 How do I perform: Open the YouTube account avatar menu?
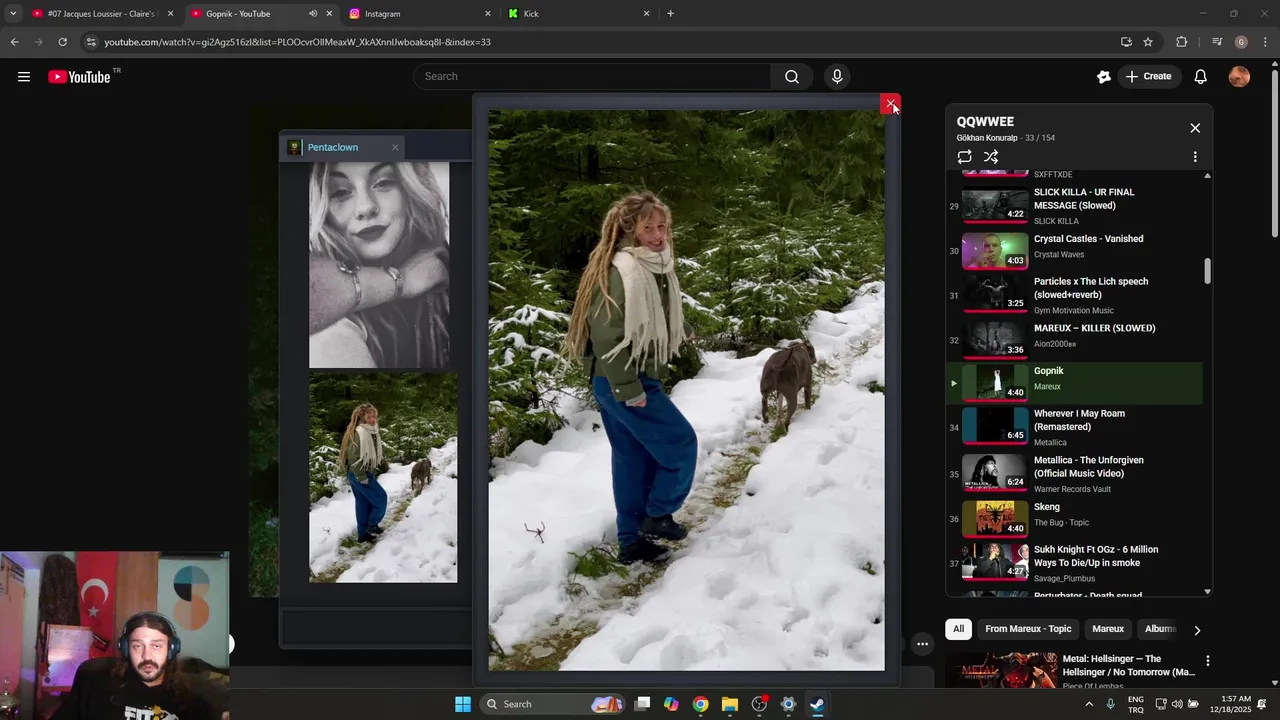(1239, 77)
